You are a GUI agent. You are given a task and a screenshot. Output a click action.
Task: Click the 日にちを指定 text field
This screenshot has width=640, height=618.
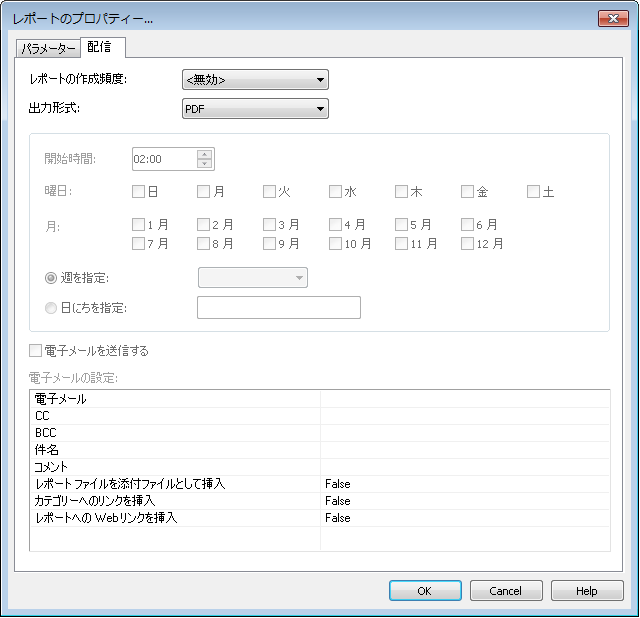pyautogui.click(x=279, y=307)
